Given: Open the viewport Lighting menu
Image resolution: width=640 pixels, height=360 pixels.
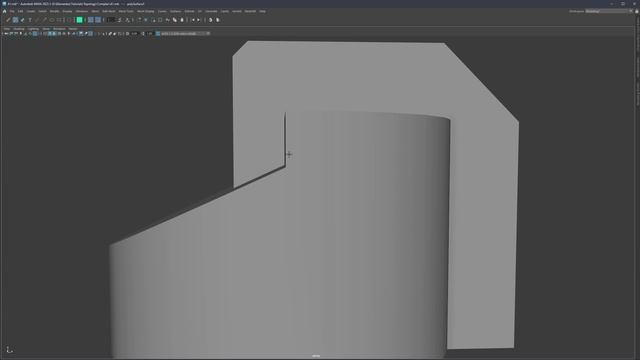Looking at the screenshot, I should click(x=33, y=29).
